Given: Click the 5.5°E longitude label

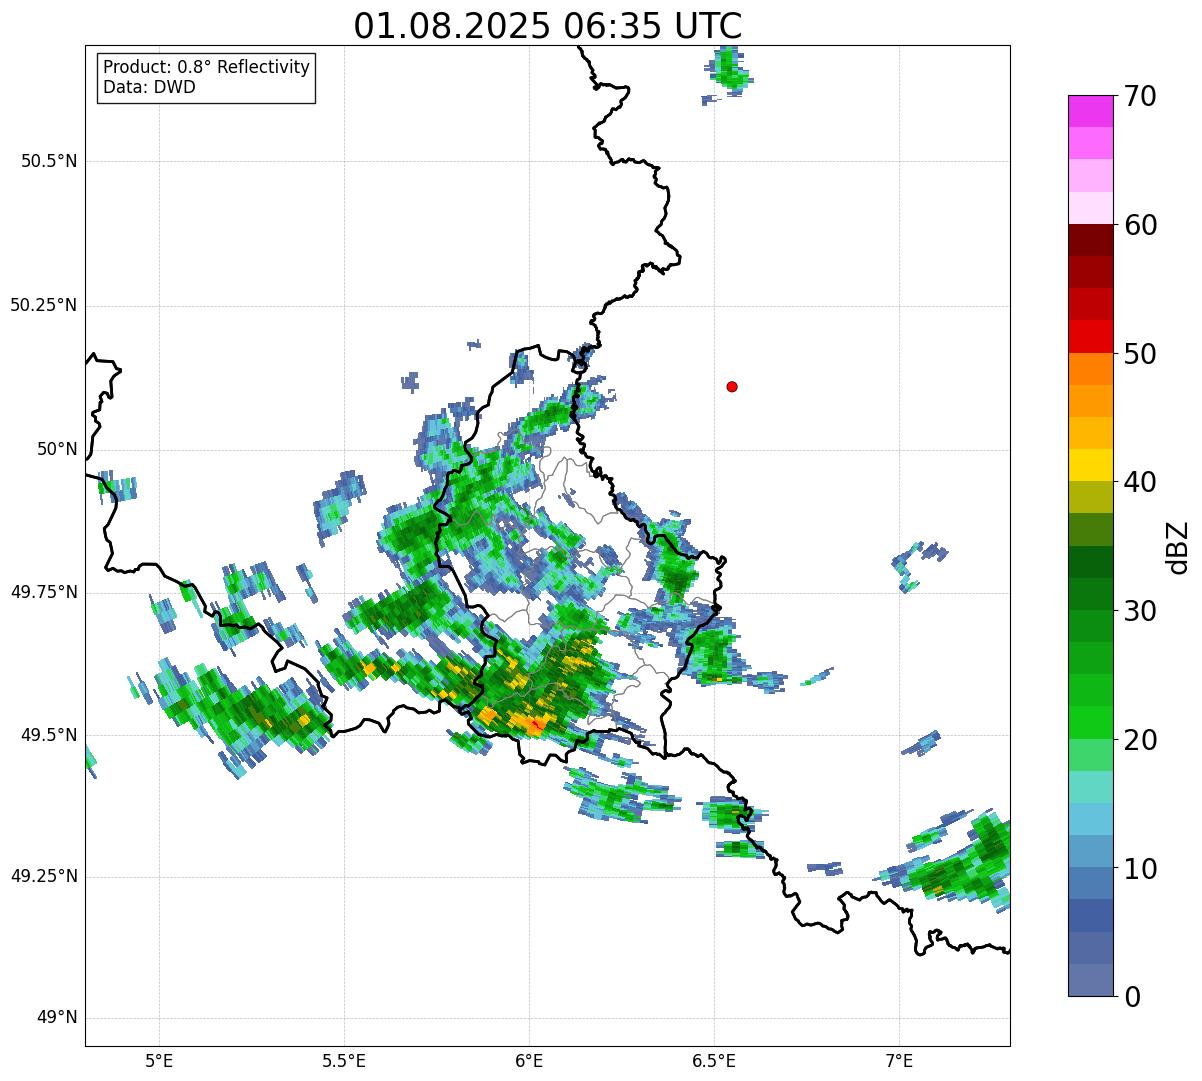Looking at the screenshot, I should tap(344, 1061).
